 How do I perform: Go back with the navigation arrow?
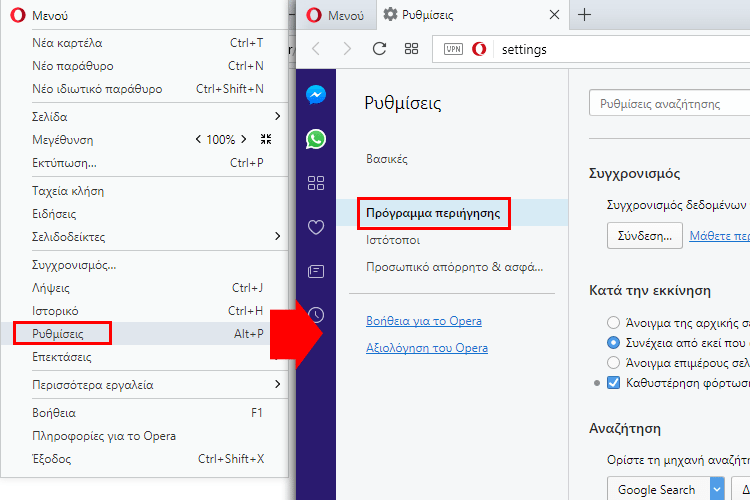click(316, 48)
